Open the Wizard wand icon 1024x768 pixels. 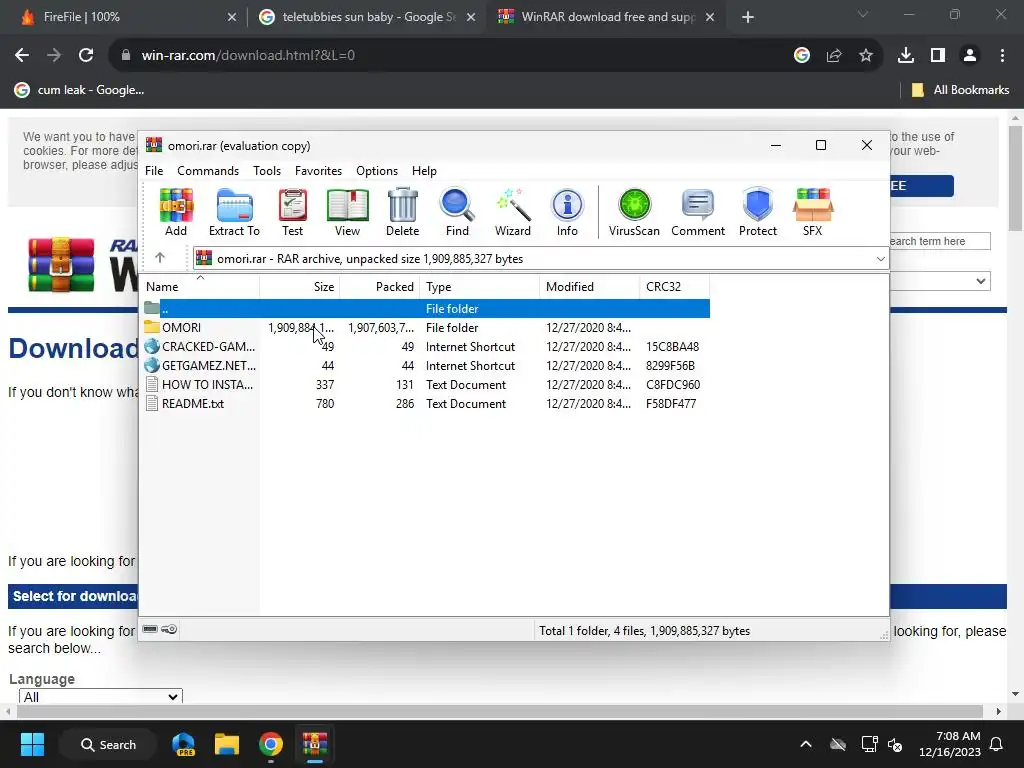coord(513,212)
